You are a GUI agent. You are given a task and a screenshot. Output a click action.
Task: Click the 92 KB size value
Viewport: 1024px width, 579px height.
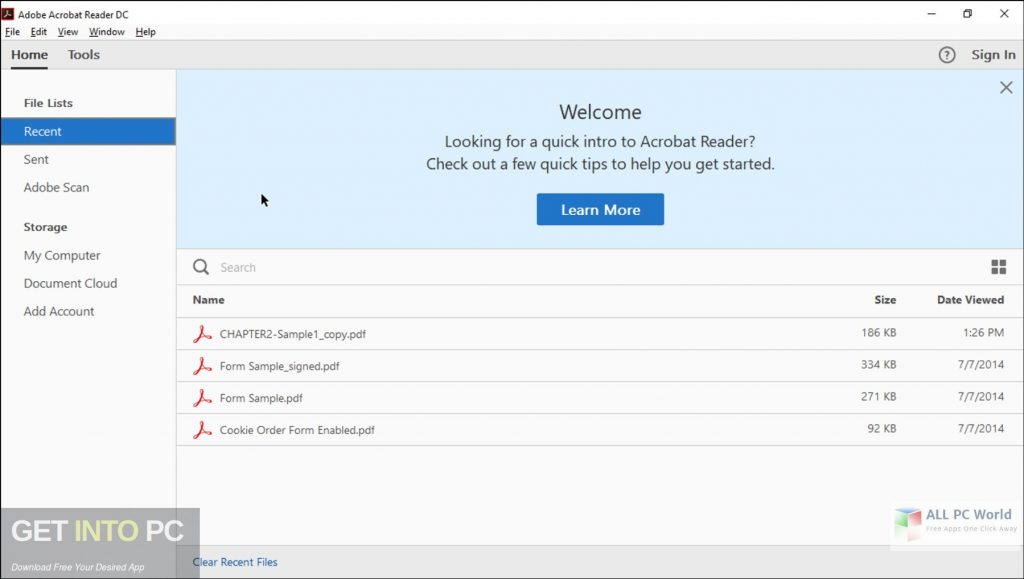pyautogui.click(x=882, y=428)
